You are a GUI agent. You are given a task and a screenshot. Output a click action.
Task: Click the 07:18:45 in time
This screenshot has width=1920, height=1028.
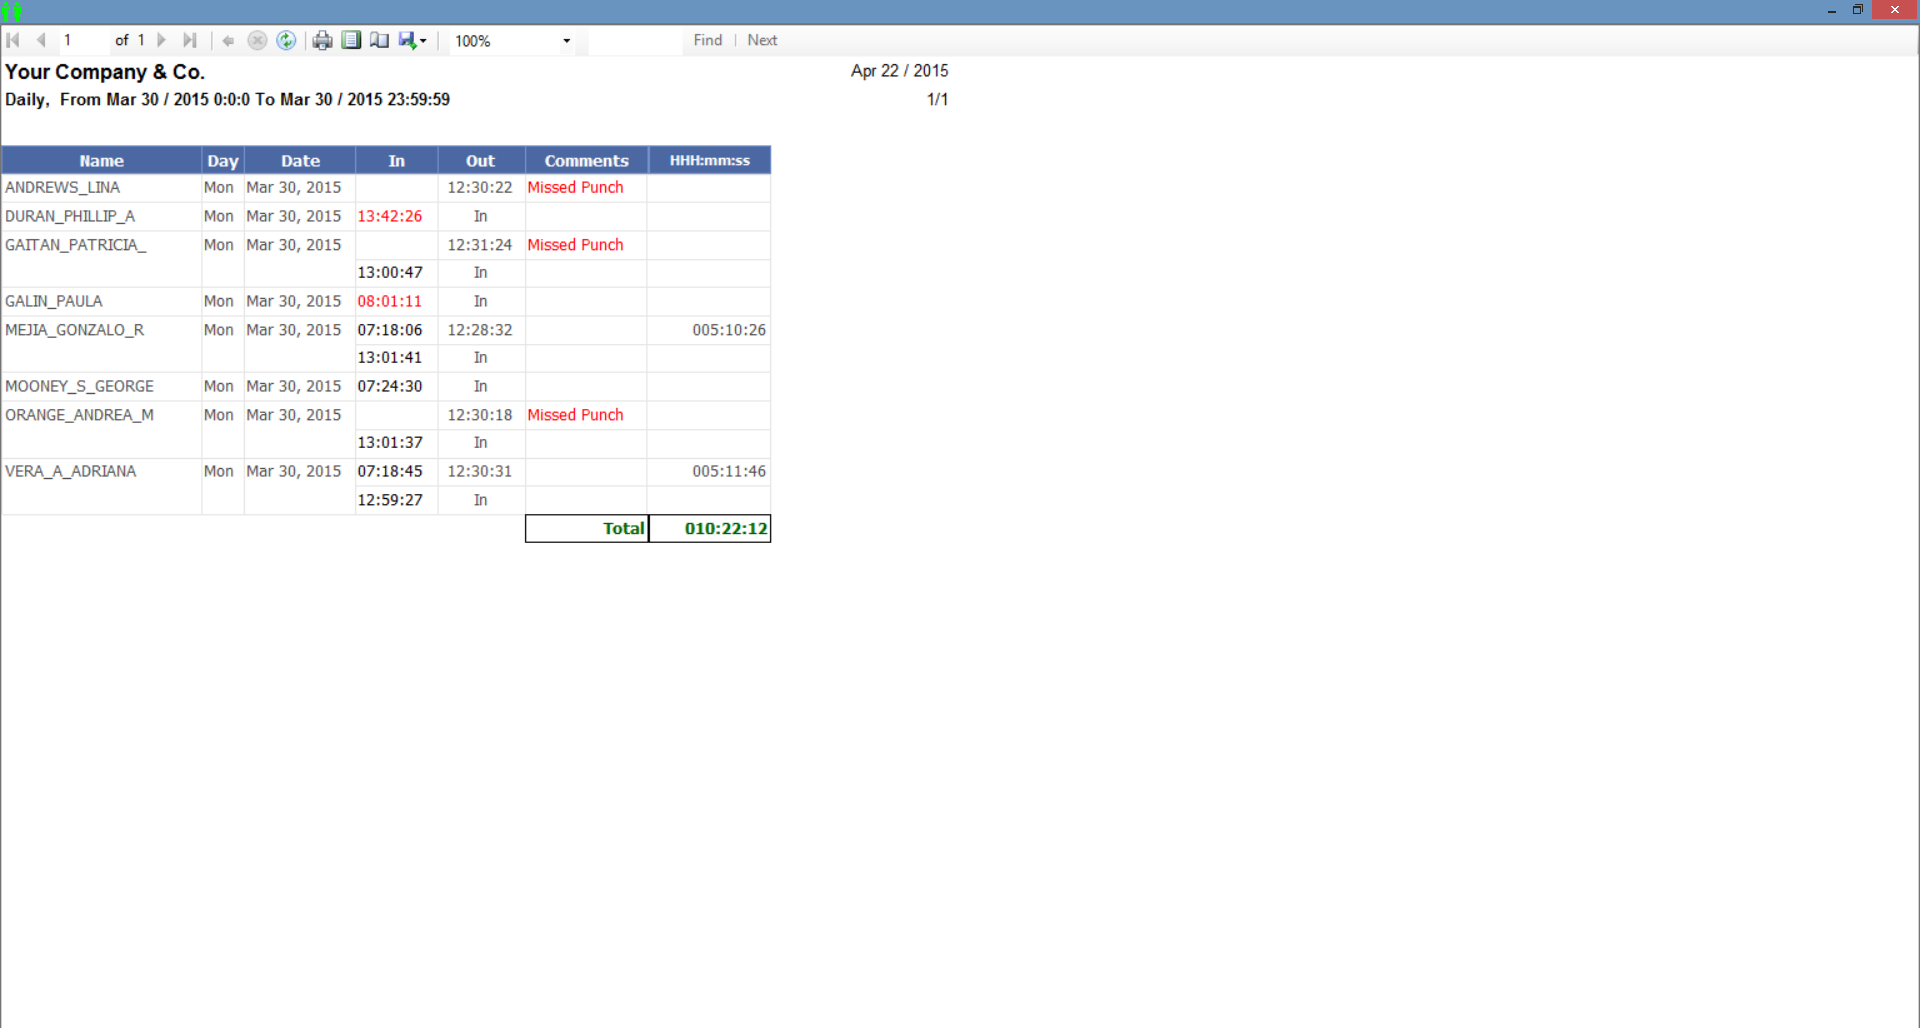point(390,471)
